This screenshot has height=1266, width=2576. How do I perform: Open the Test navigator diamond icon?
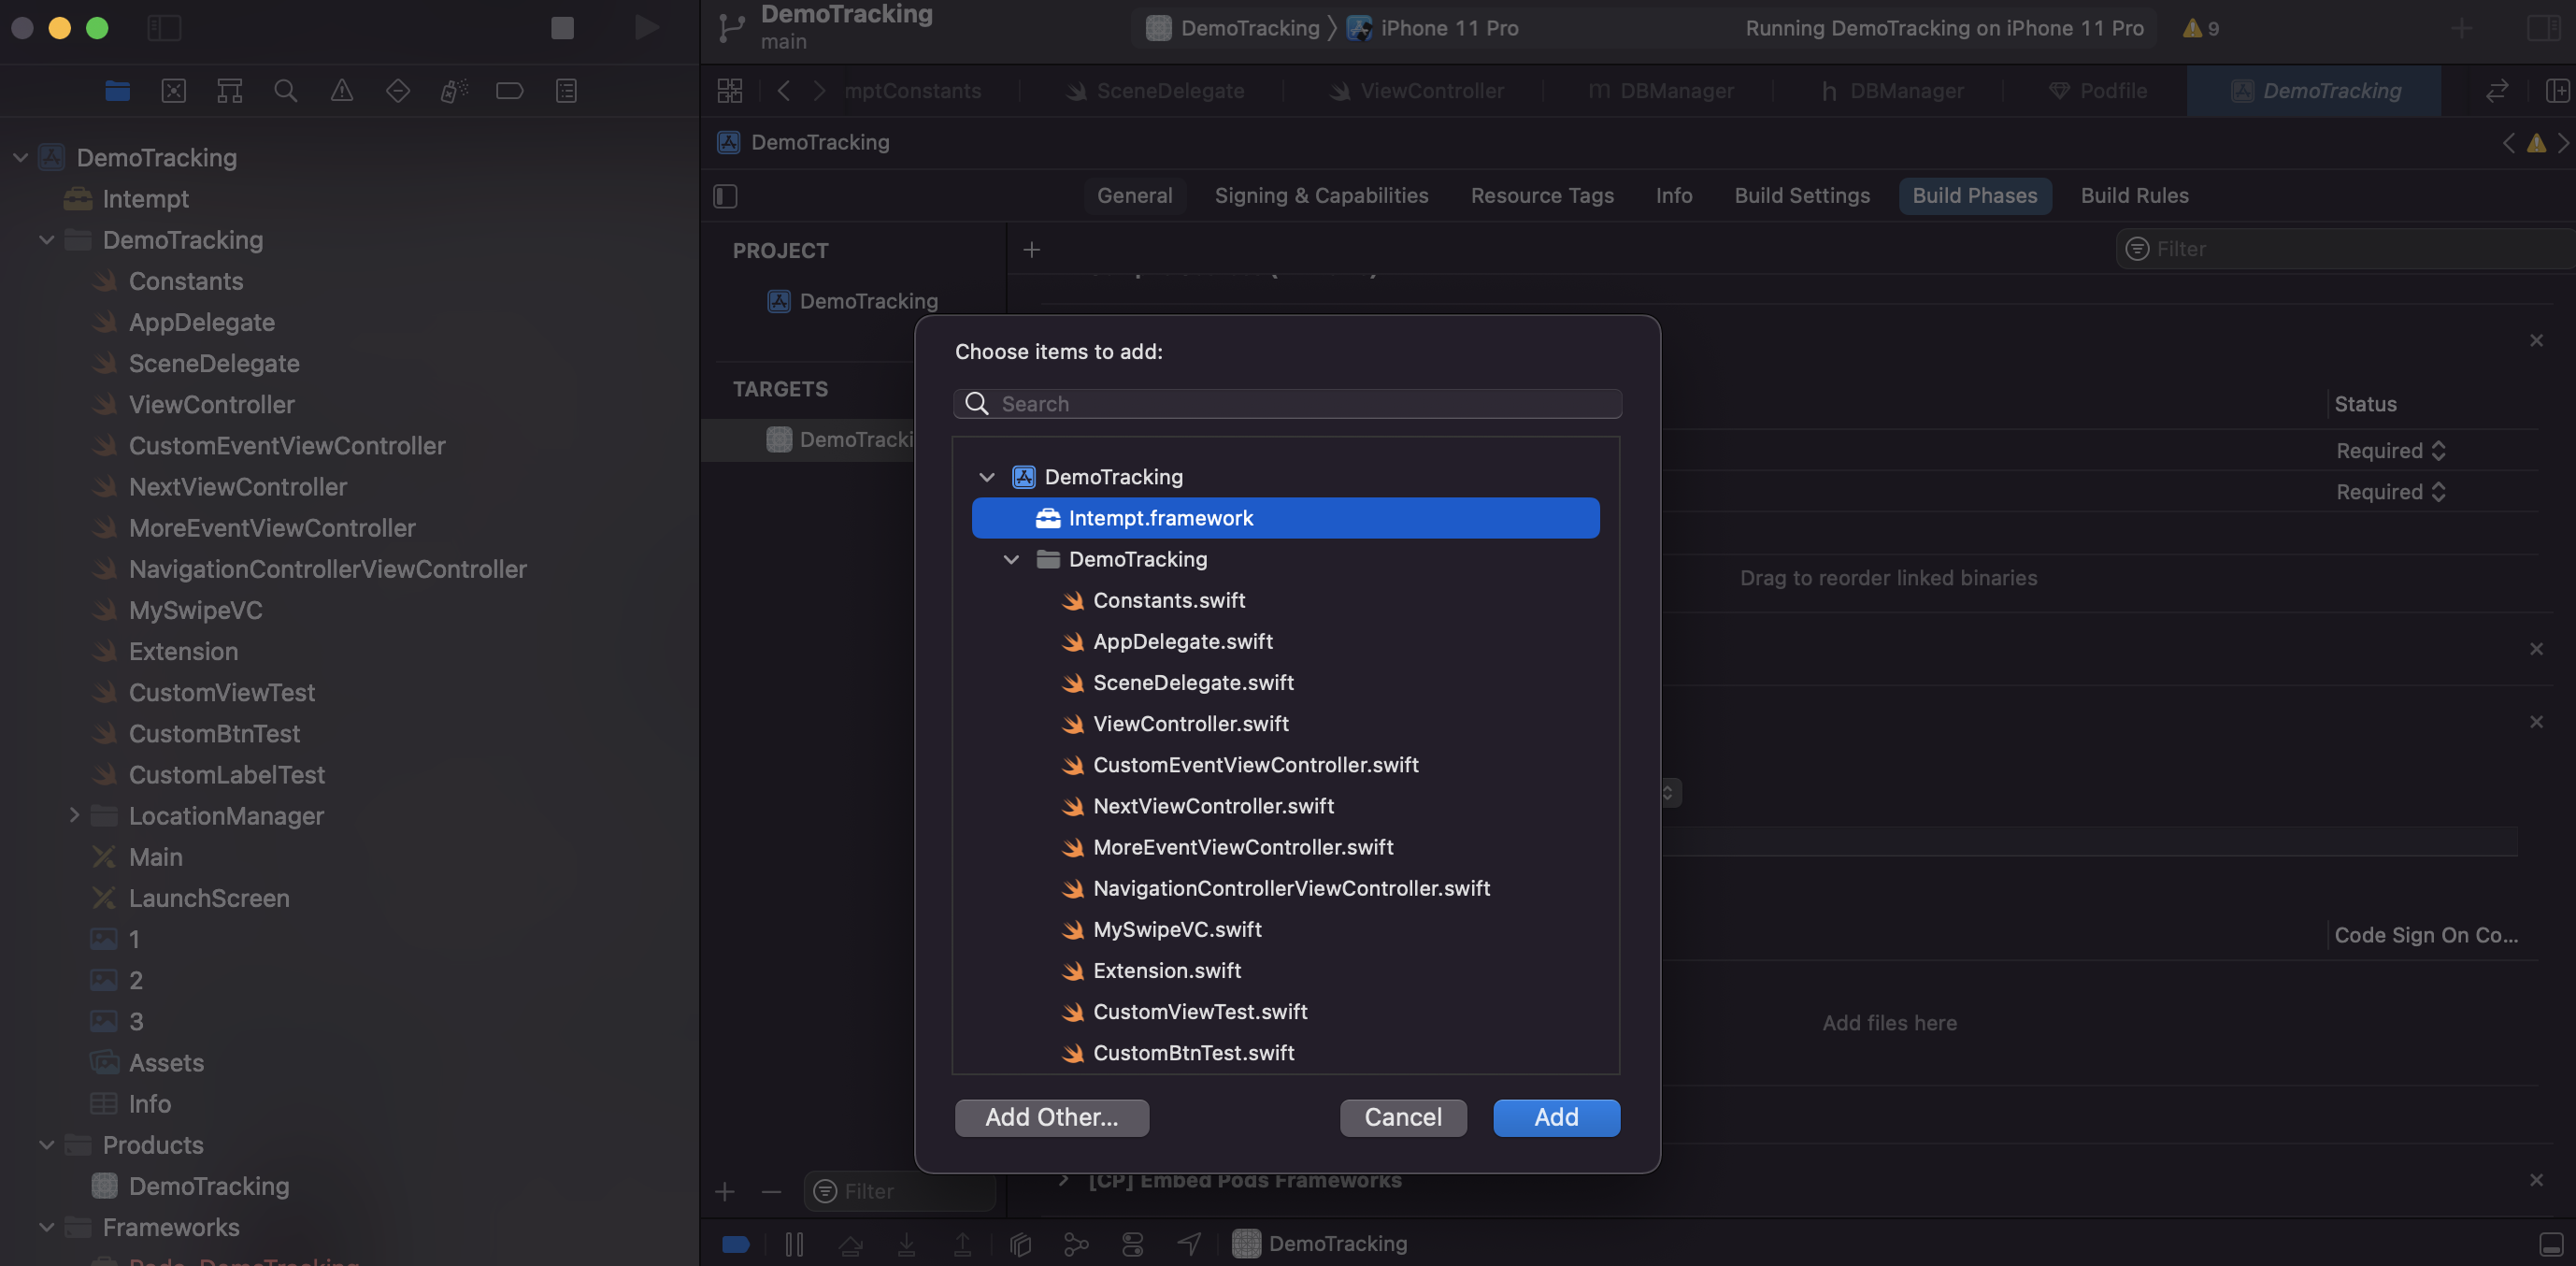[397, 91]
